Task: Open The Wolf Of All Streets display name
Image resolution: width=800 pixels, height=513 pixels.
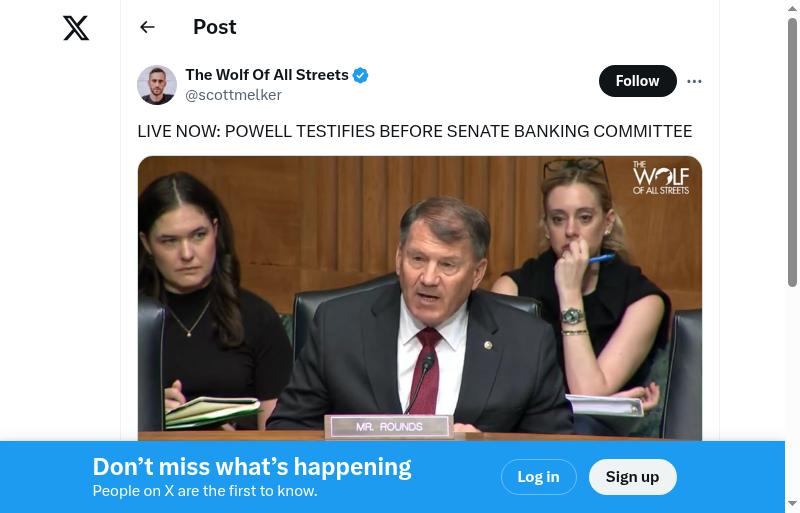Action: (x=267, y=75)
